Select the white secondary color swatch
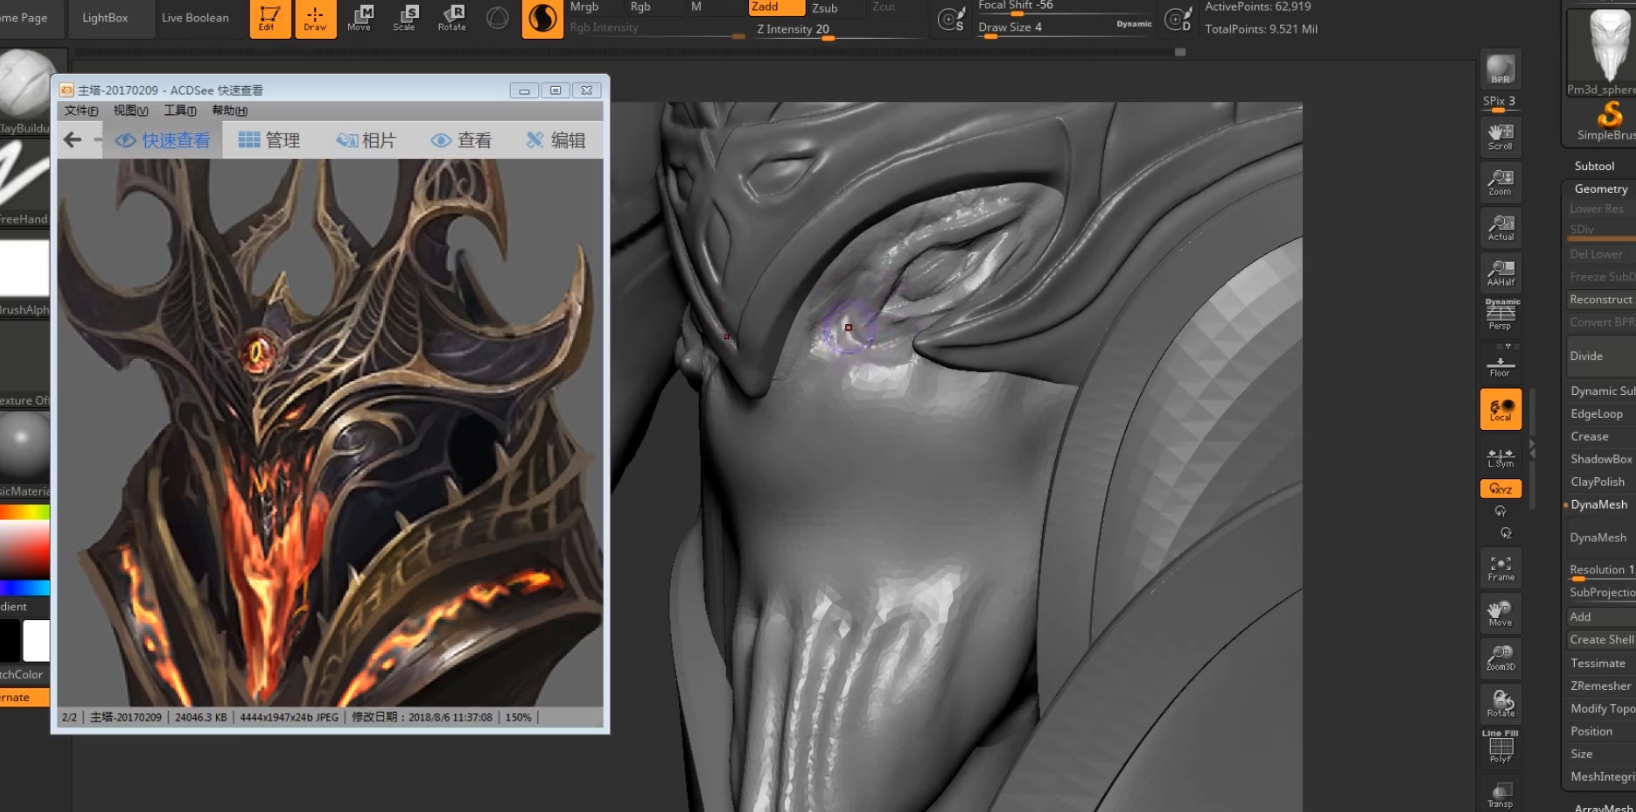The width and height of the screenshot is (1636, 812). pos(36,640)
